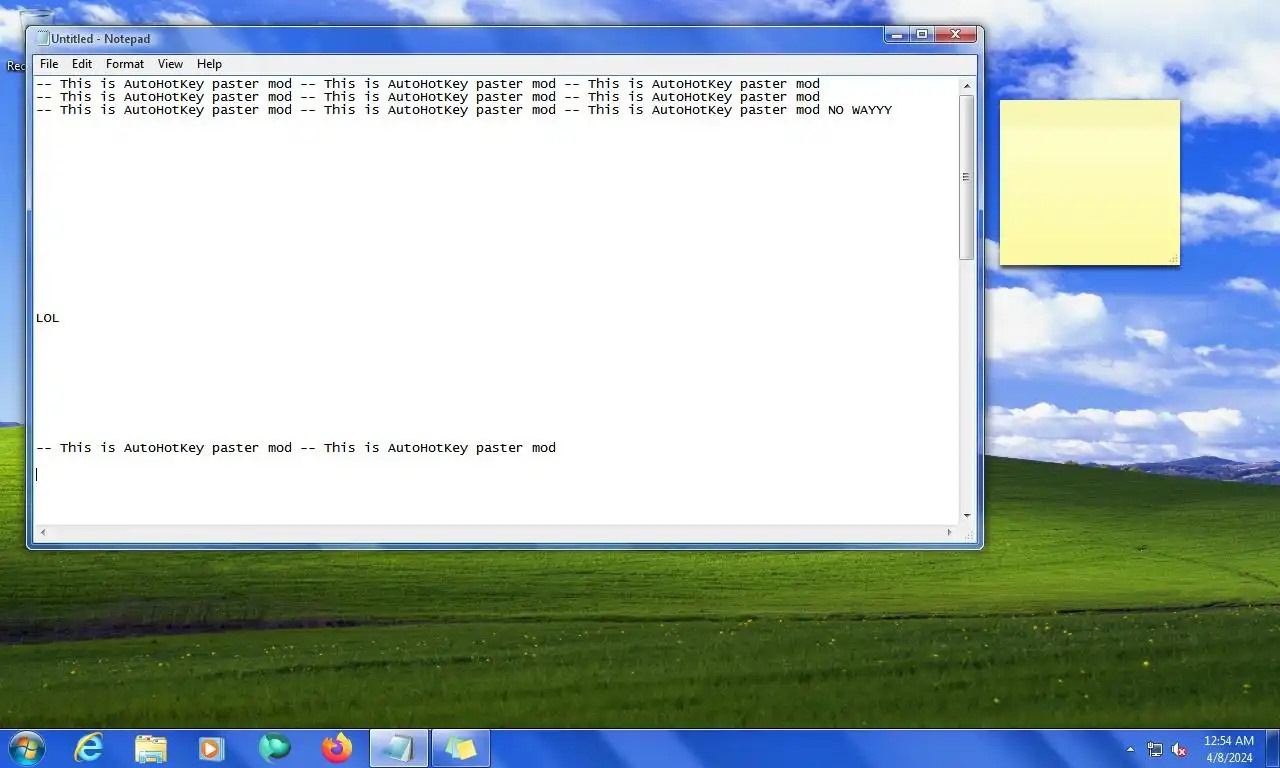Open Windows Media Player from the taskbar
The height and width of the screenshot is (768, 1280).
click(x=211, y=748)
